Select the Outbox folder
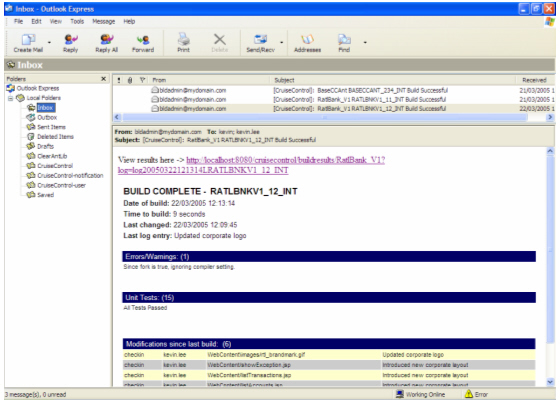560x404 pixels. pos(47,117)
